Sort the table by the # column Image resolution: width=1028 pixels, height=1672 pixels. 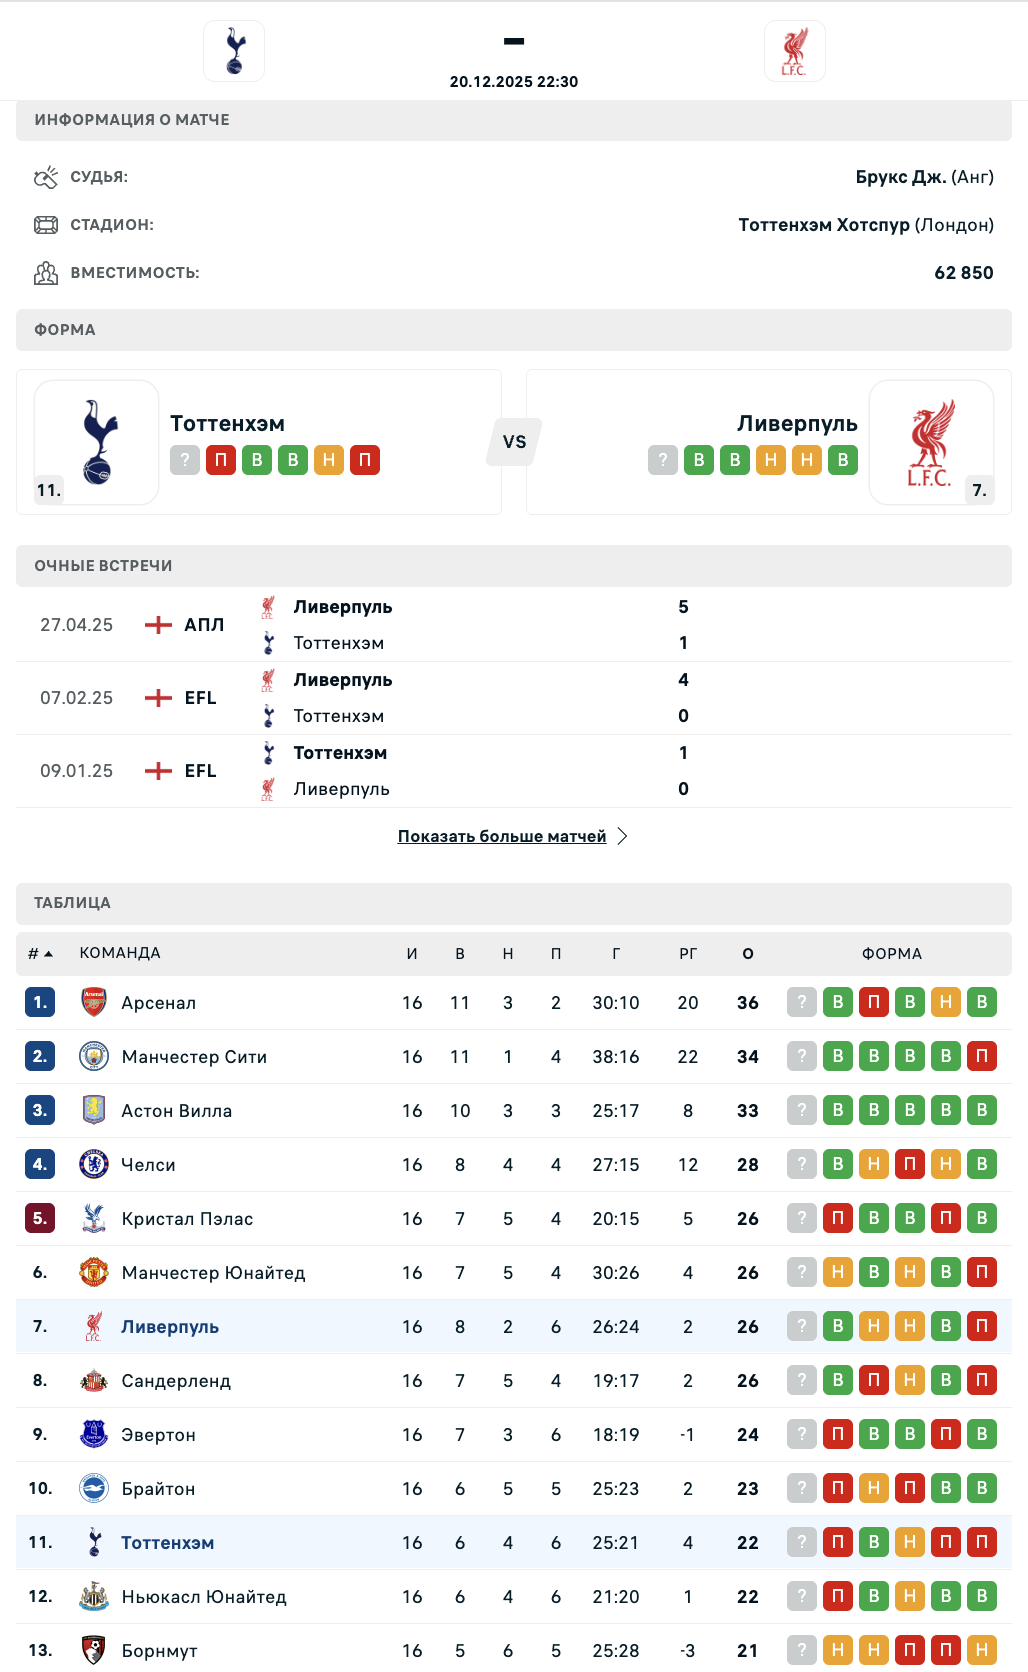click(x=40, y=954)
